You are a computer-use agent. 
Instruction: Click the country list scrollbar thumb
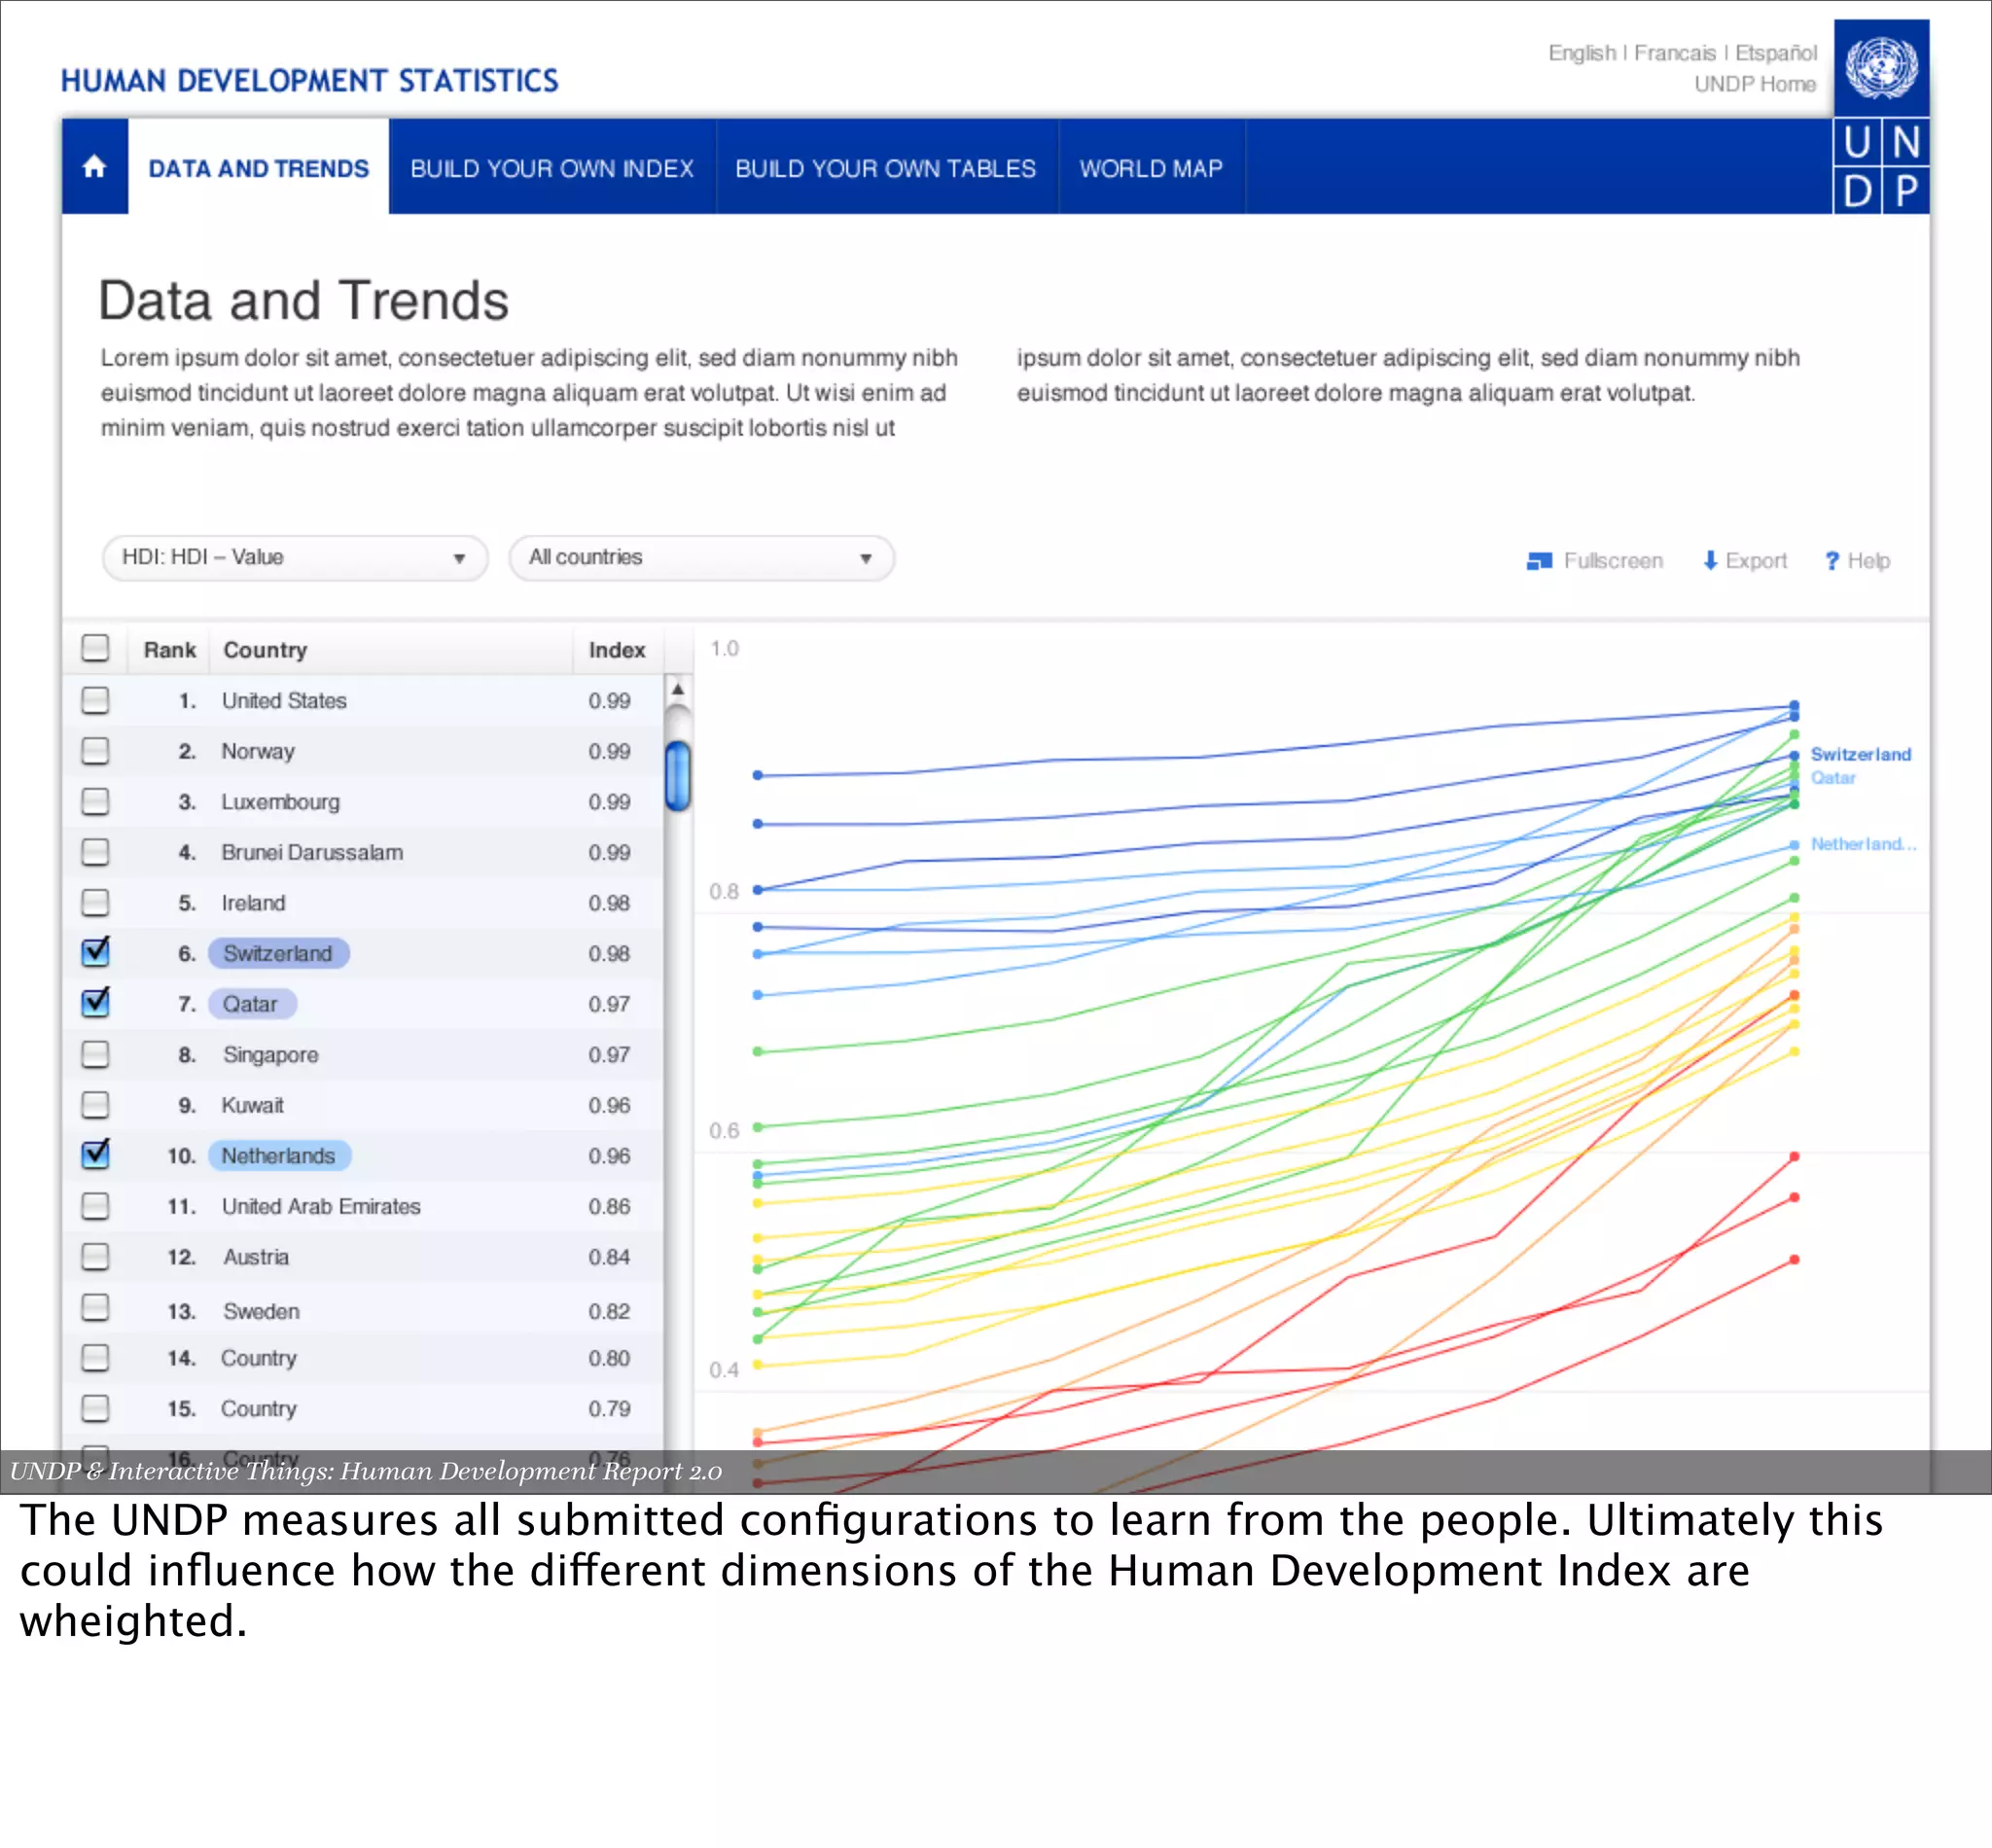click(678, 775)
